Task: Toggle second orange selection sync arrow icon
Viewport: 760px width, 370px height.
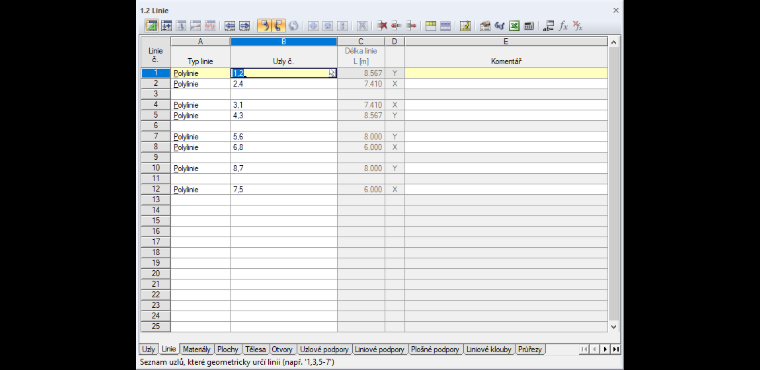Action: click(x=278, y=26)
